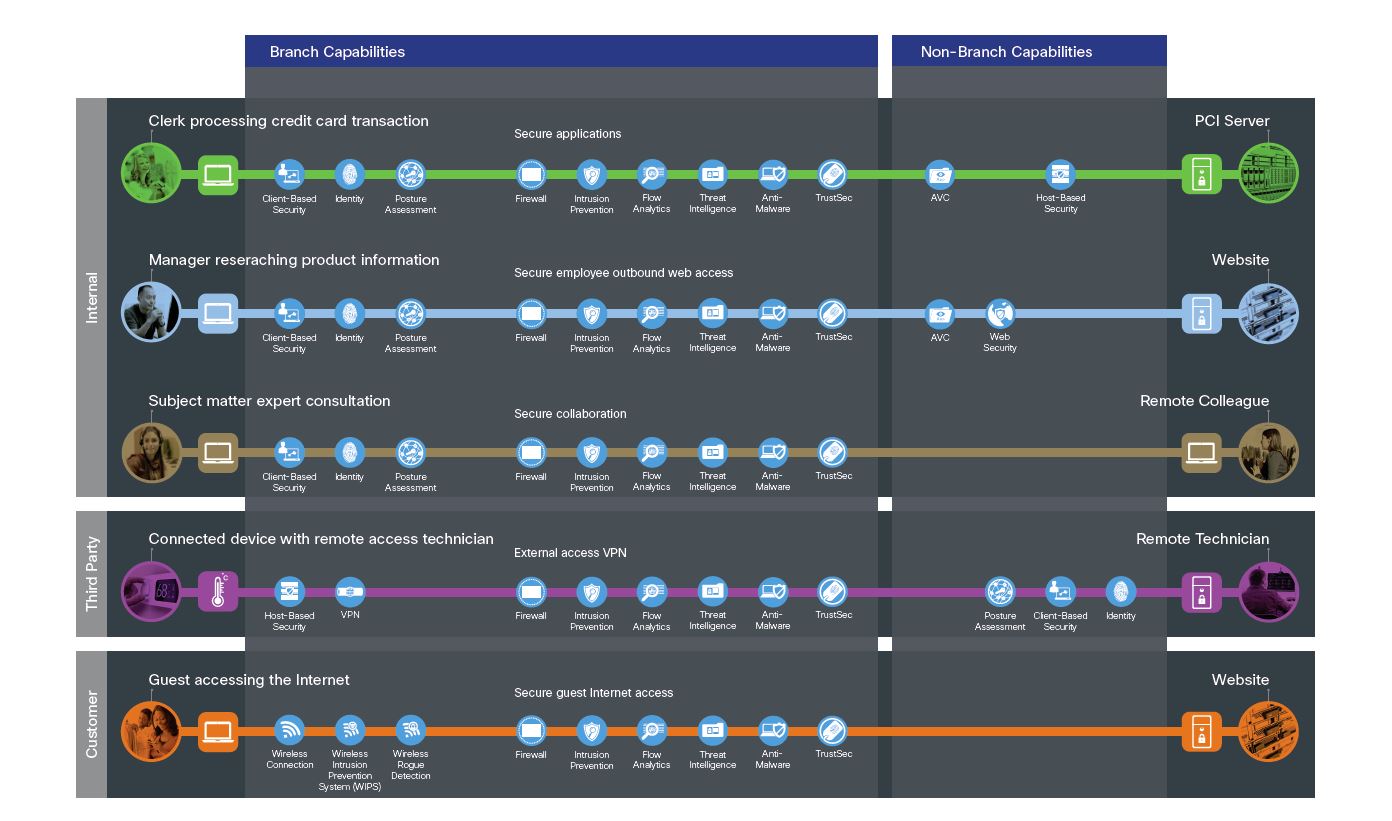The width and height of the screenshot is (1392, 821).
Task: Click the 'Secure guest Internet access' label
Action: pos(593,693)
